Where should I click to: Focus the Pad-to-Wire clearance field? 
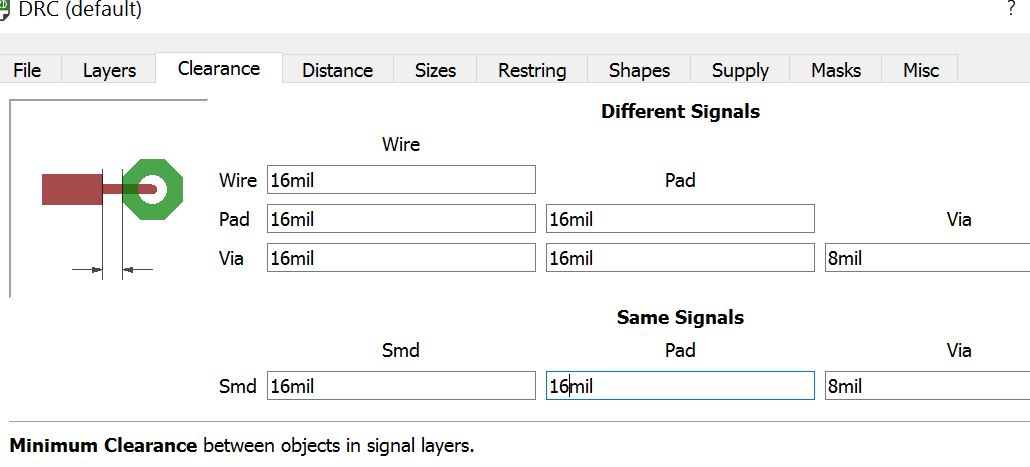tap(401, 219)
